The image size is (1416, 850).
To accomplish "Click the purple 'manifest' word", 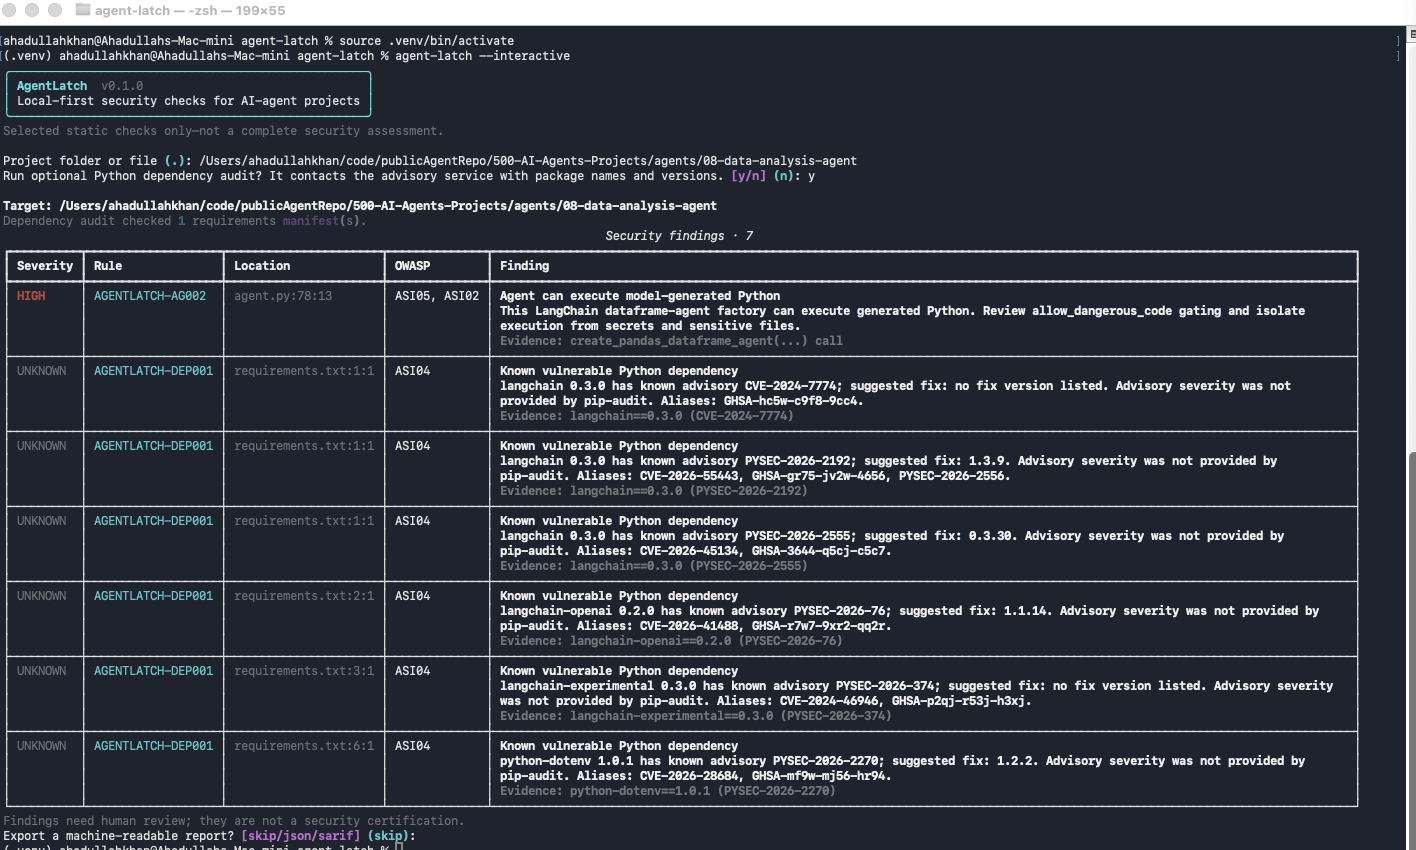I will 310,221.
